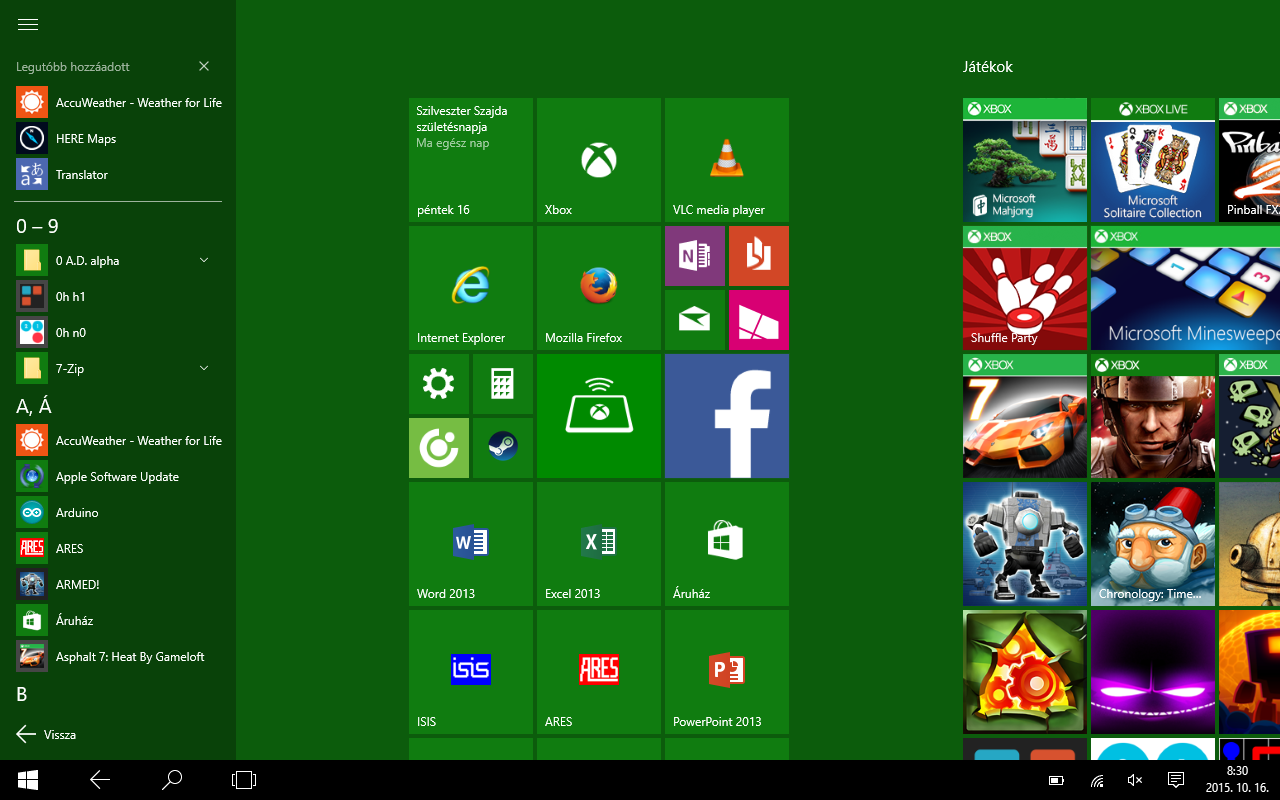This screenshot has width=1280, height=800.
Task: Open taskbar search magnifier
Action: click(x=172, y=780)
